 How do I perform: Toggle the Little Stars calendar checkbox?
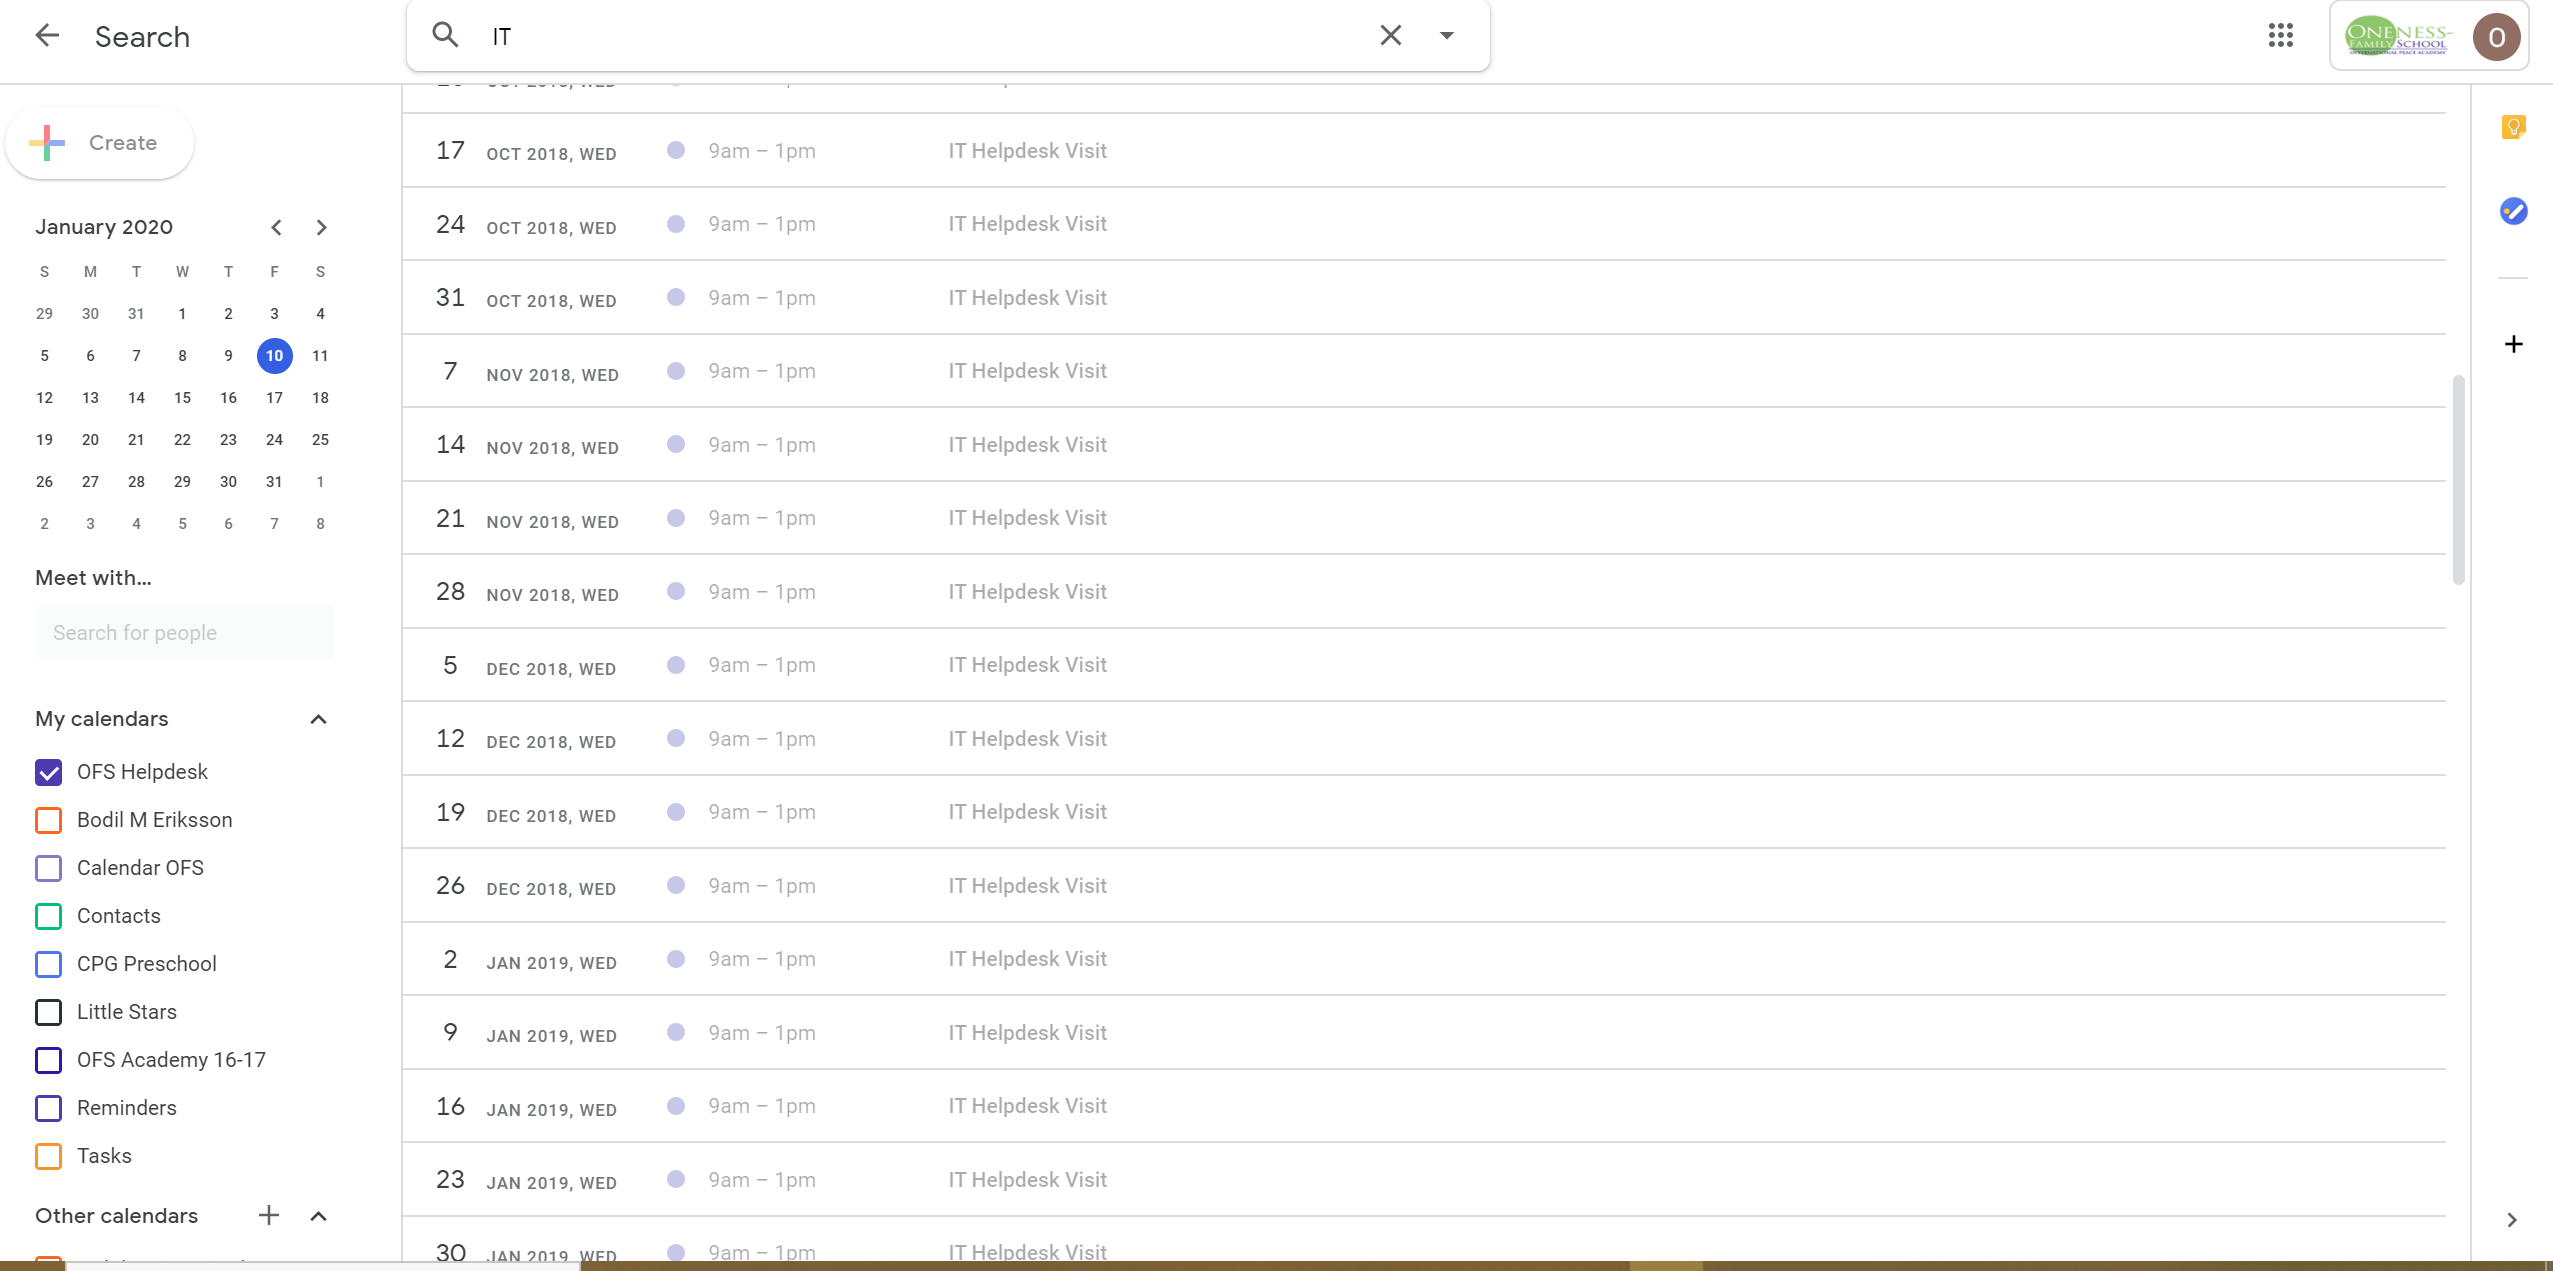click(49, 1012)
